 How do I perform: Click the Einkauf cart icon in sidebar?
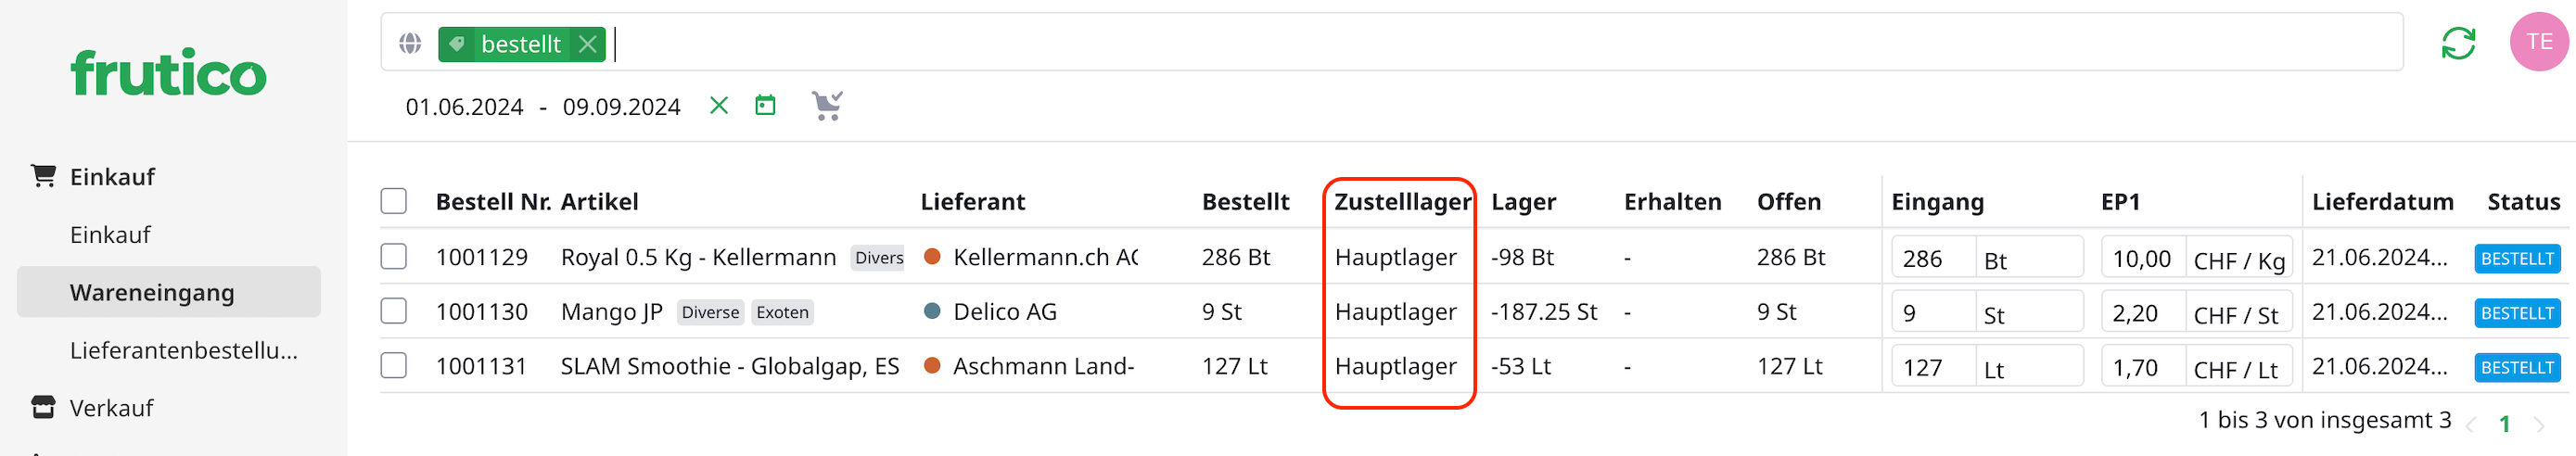(x=43, y=176)
